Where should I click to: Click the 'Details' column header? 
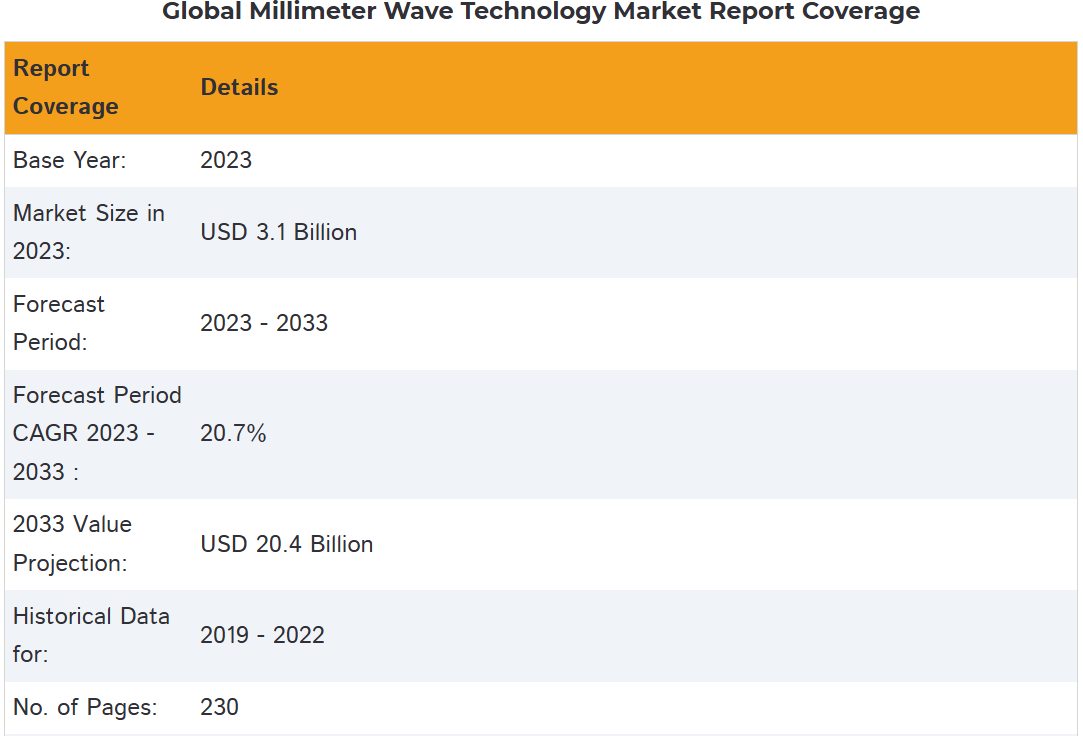[239, 87]
